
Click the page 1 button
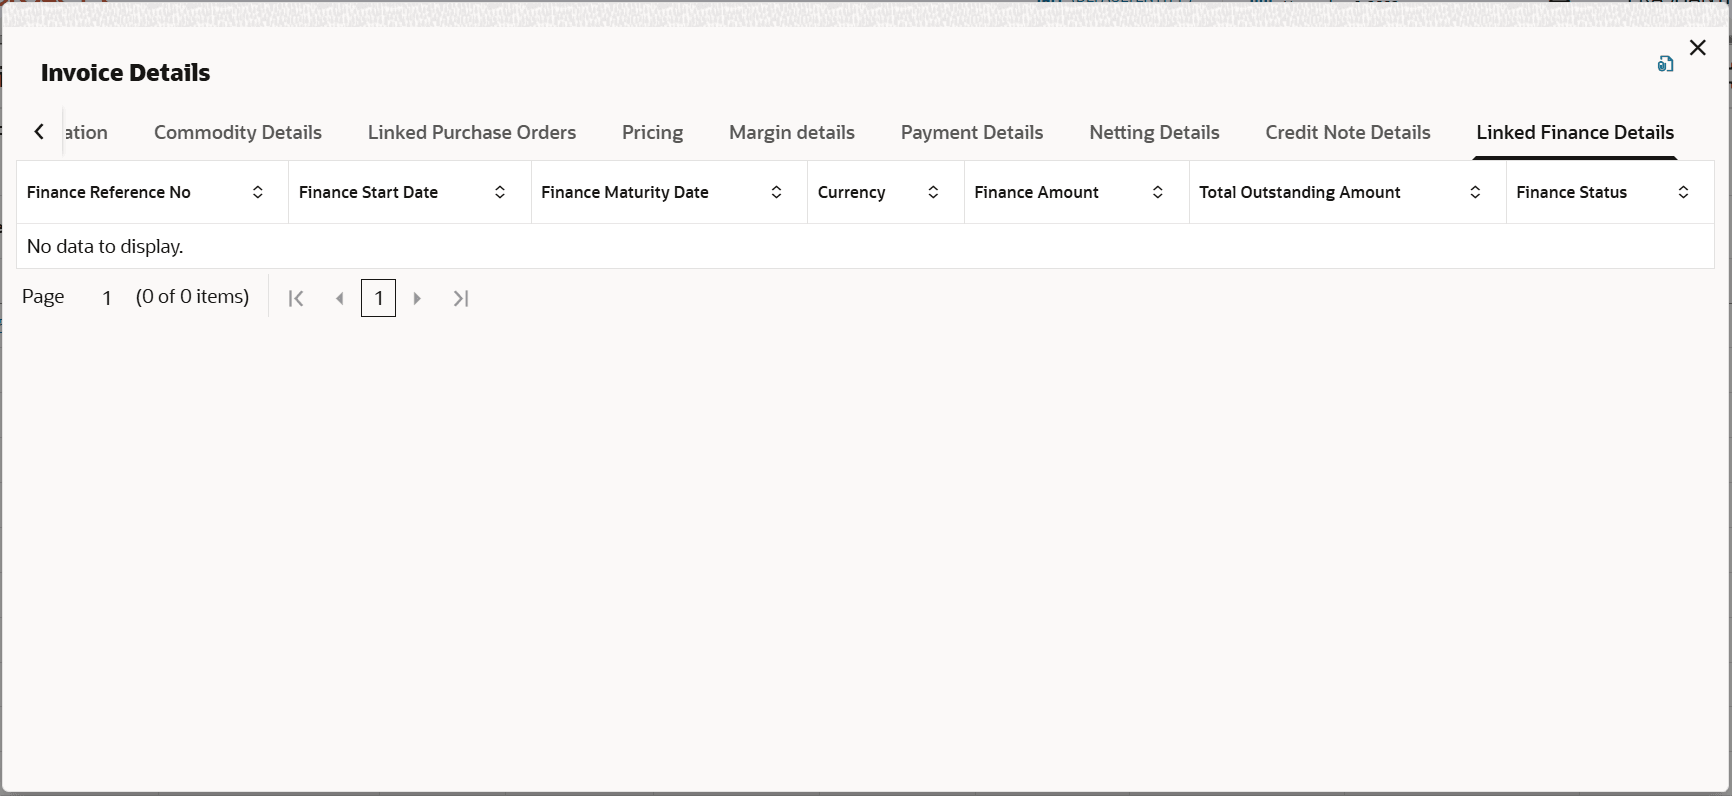pyautogui.click(x=379, y=298)
